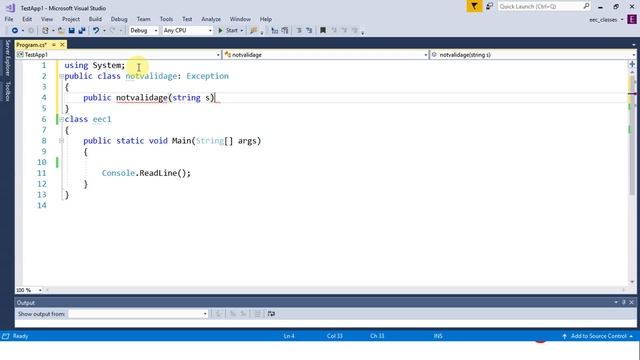The image size is (640, 360).
Task: Click the Decrease Indent toolbar icon
Action: [x=299, y=31]
